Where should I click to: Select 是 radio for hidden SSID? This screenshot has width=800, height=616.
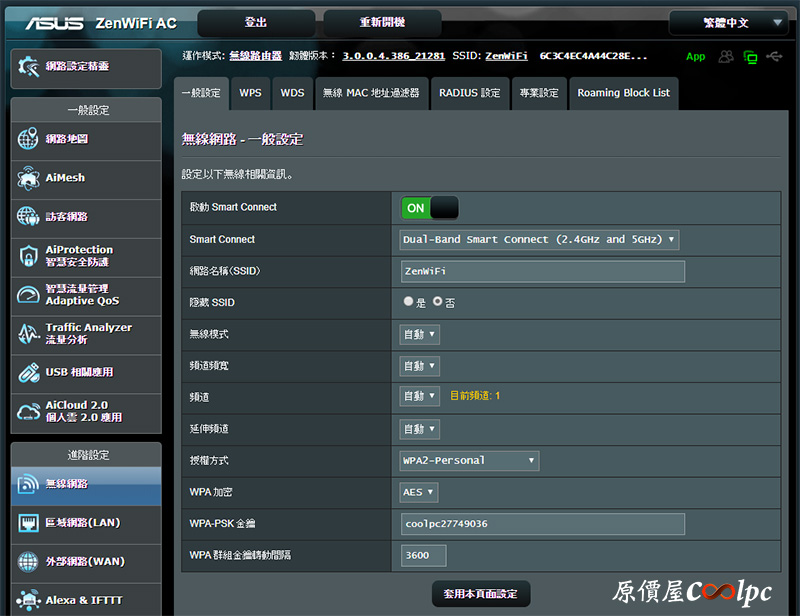point(408,301)
